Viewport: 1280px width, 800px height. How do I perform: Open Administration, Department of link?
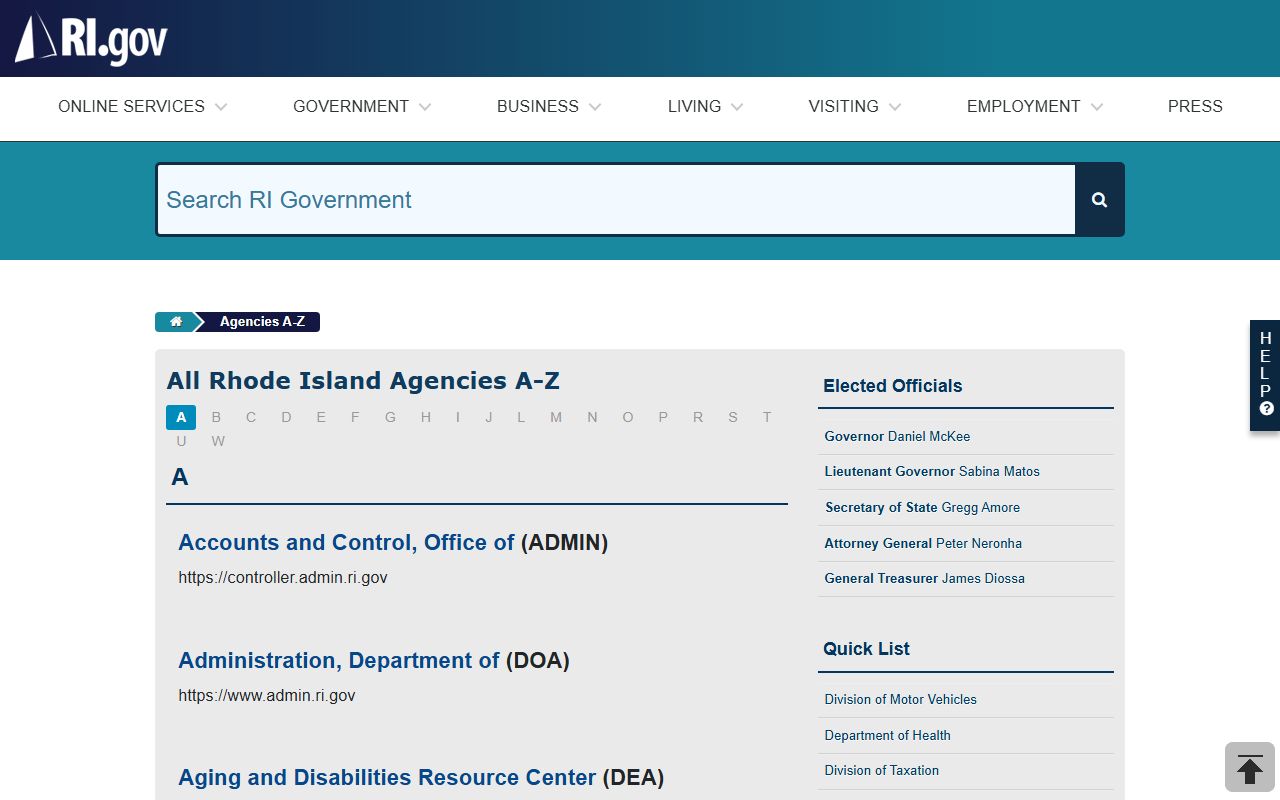(x=339, y=661)
